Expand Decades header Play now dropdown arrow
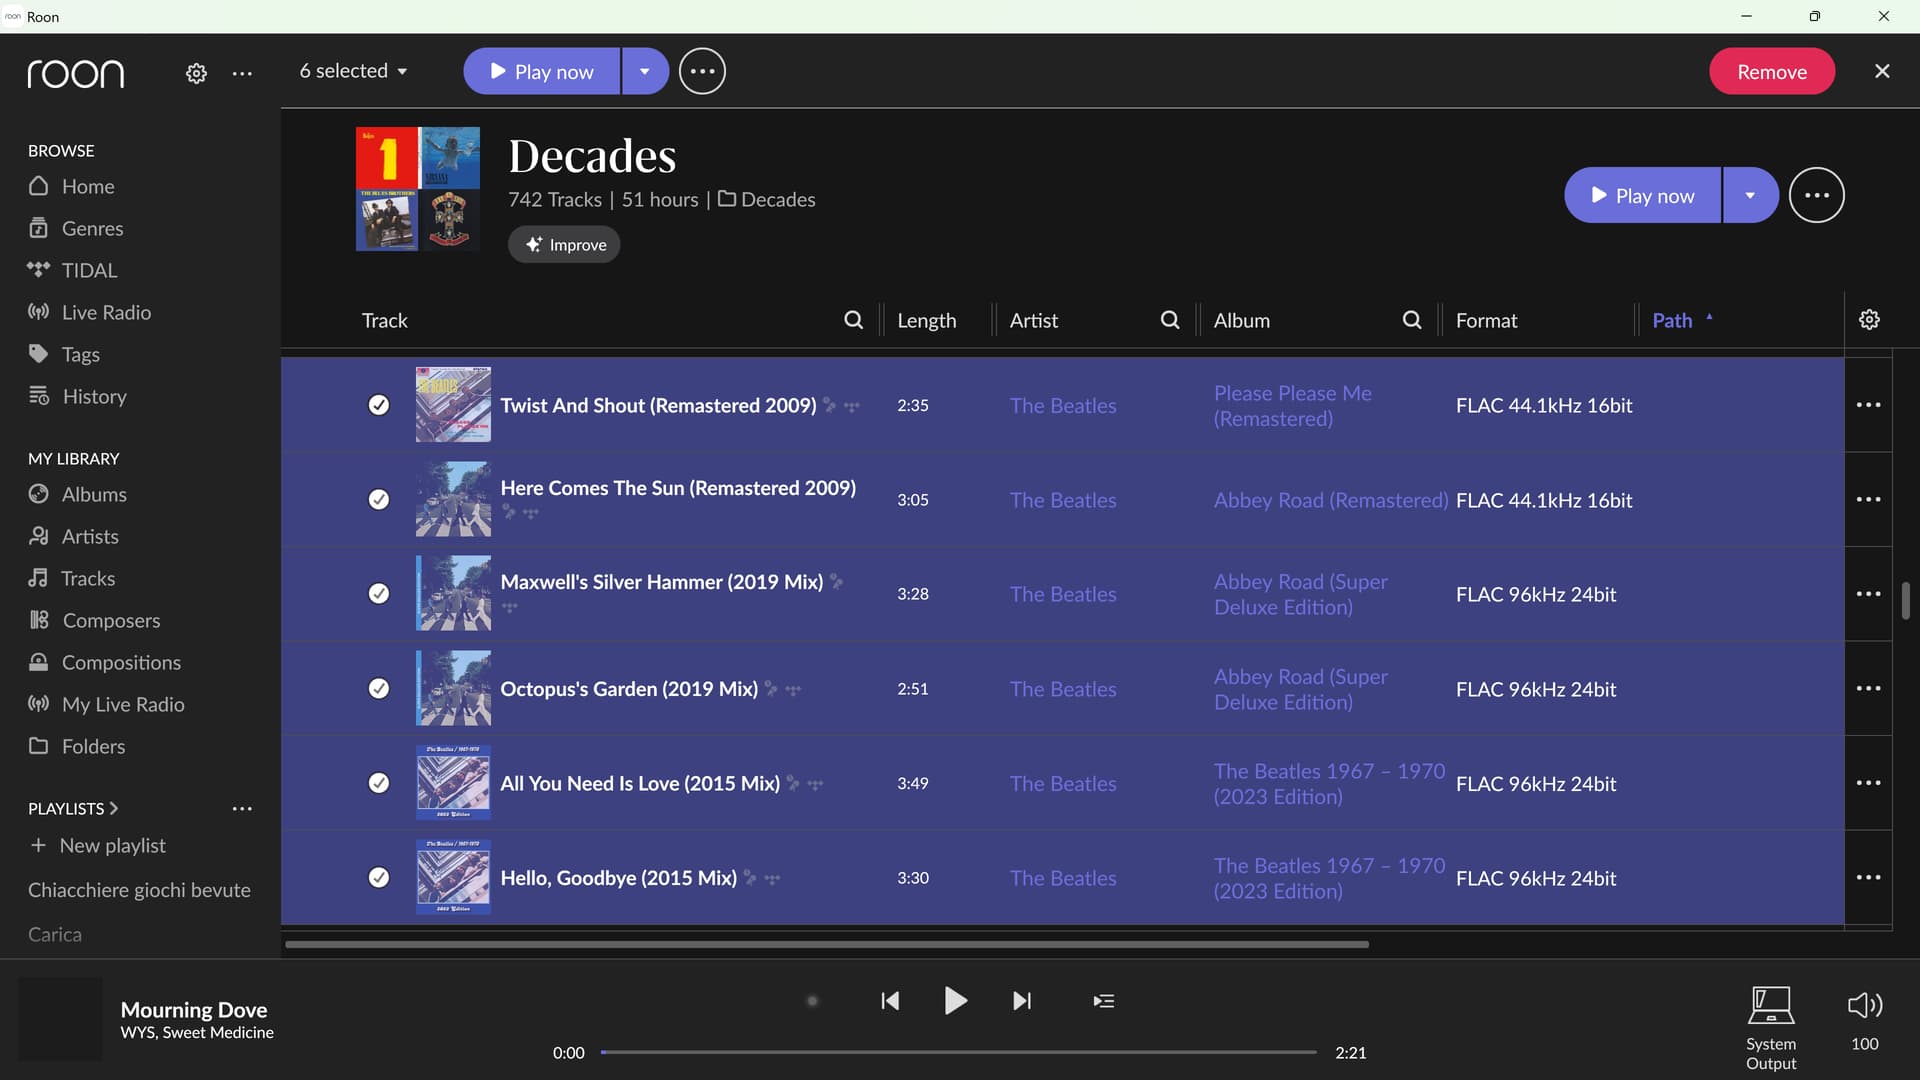 [x=1750, y=195]
